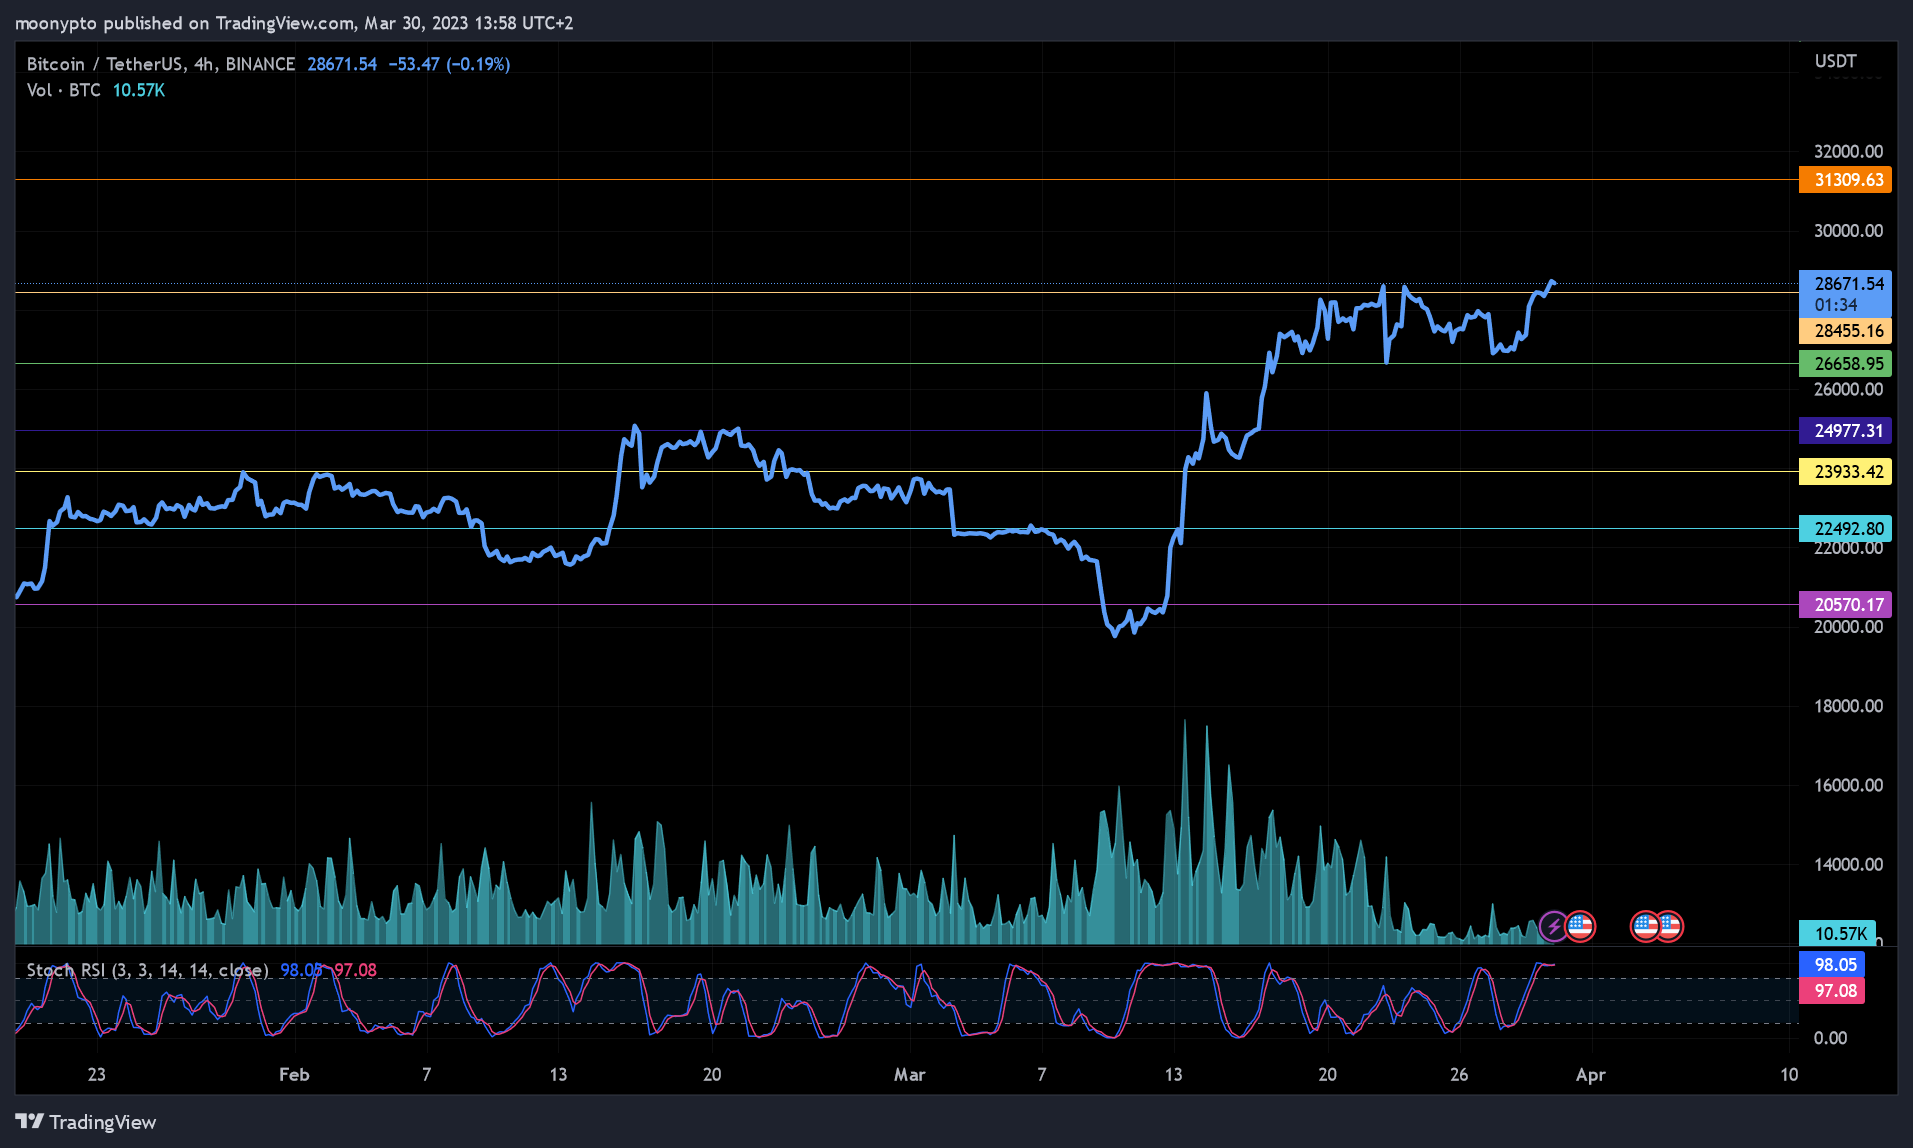Screen dimensions: 1913x1148
Task: Click the 23 date on time axis
Action: [96, 1075]
